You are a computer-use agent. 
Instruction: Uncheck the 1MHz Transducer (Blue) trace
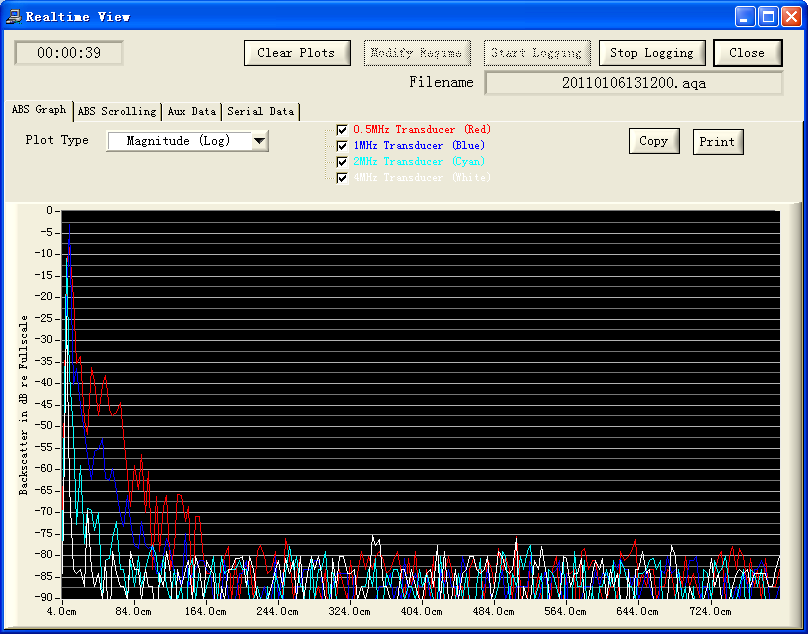point(342,145)
